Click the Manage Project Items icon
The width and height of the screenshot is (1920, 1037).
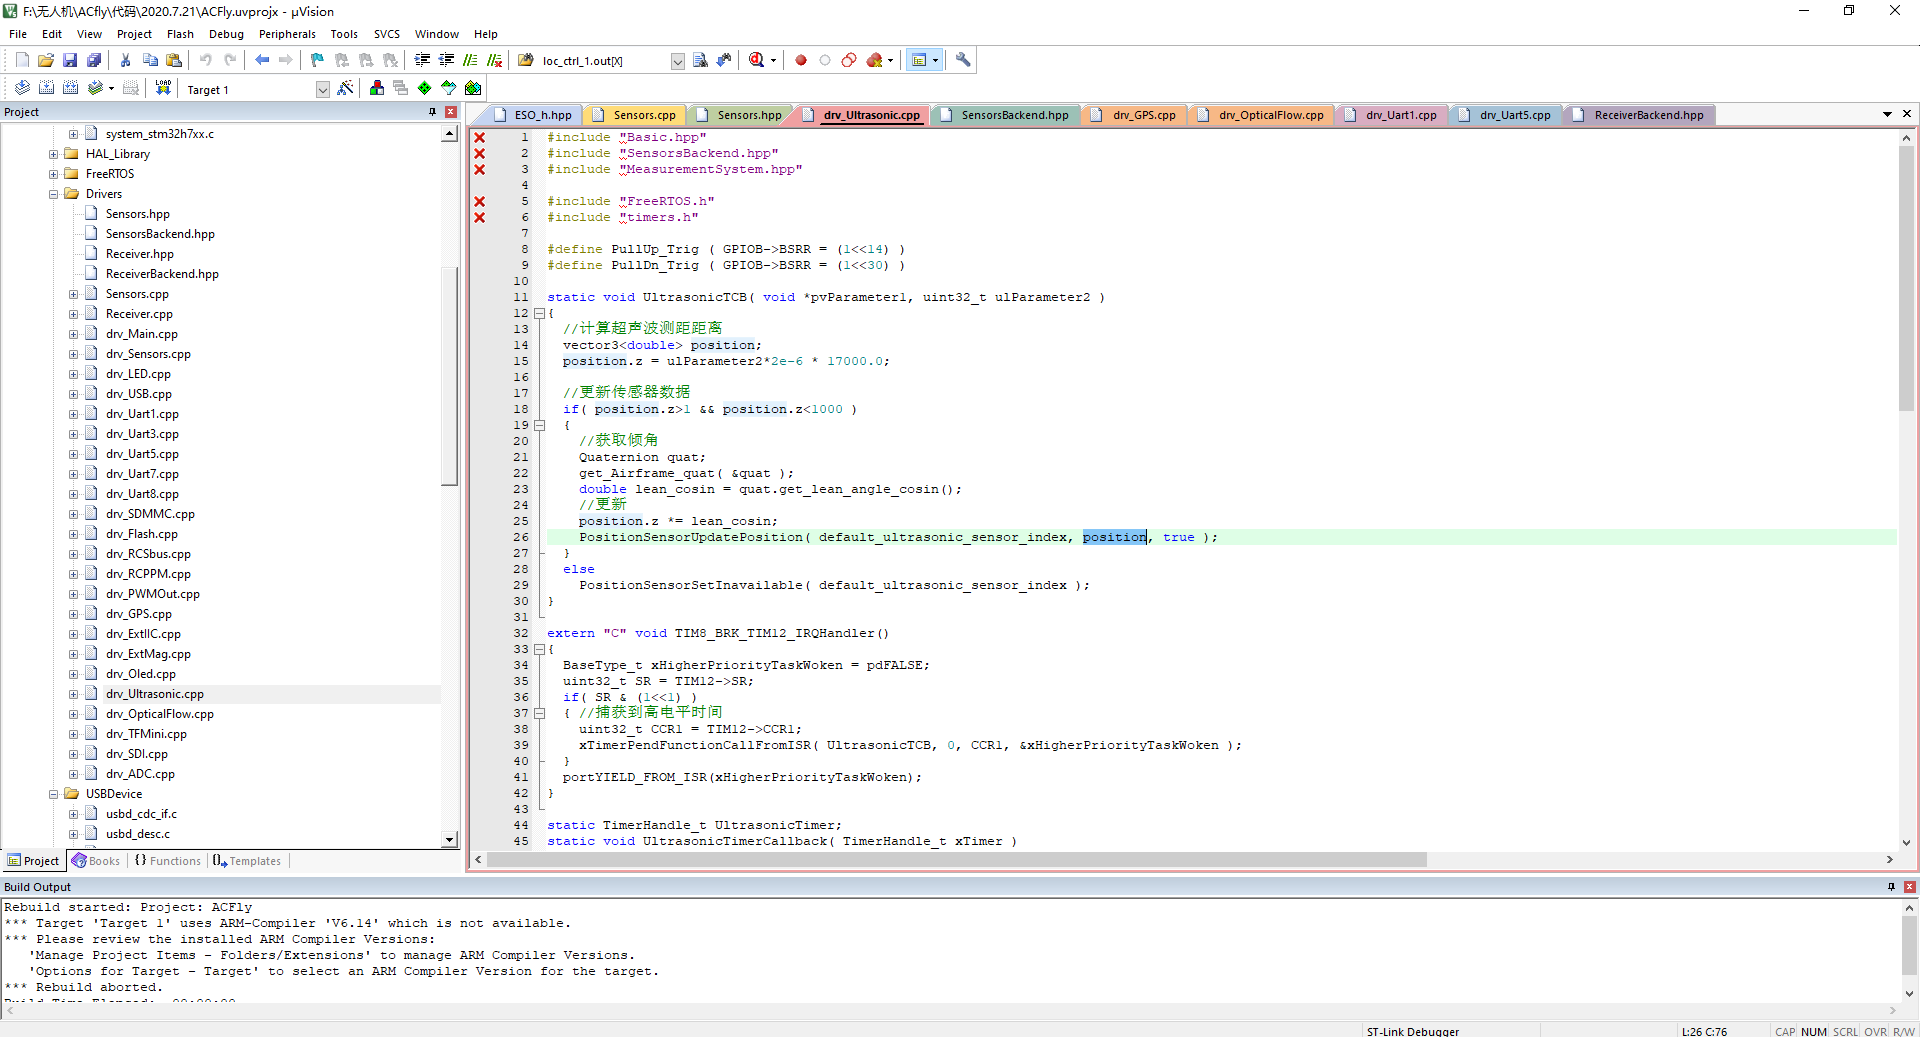tap(377, 88)
